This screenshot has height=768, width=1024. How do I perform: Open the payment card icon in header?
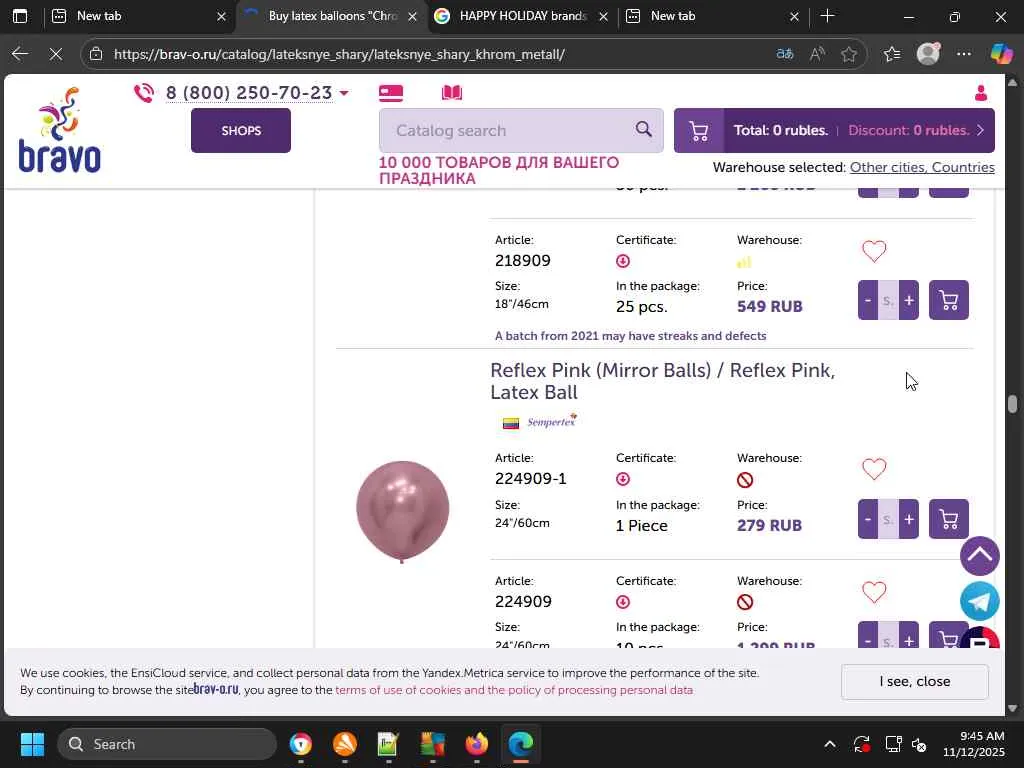click(x=391, y=93)
